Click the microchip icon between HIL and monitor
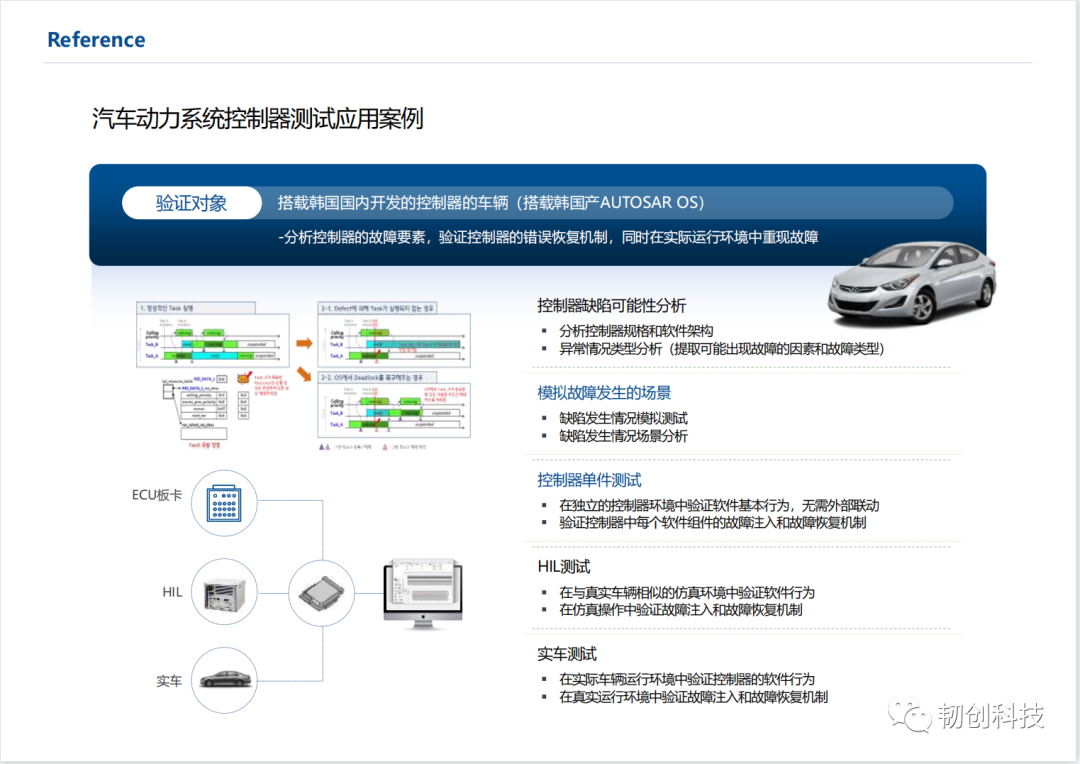This screenshot has height=764, width=1080. click(x=321, y=592)
